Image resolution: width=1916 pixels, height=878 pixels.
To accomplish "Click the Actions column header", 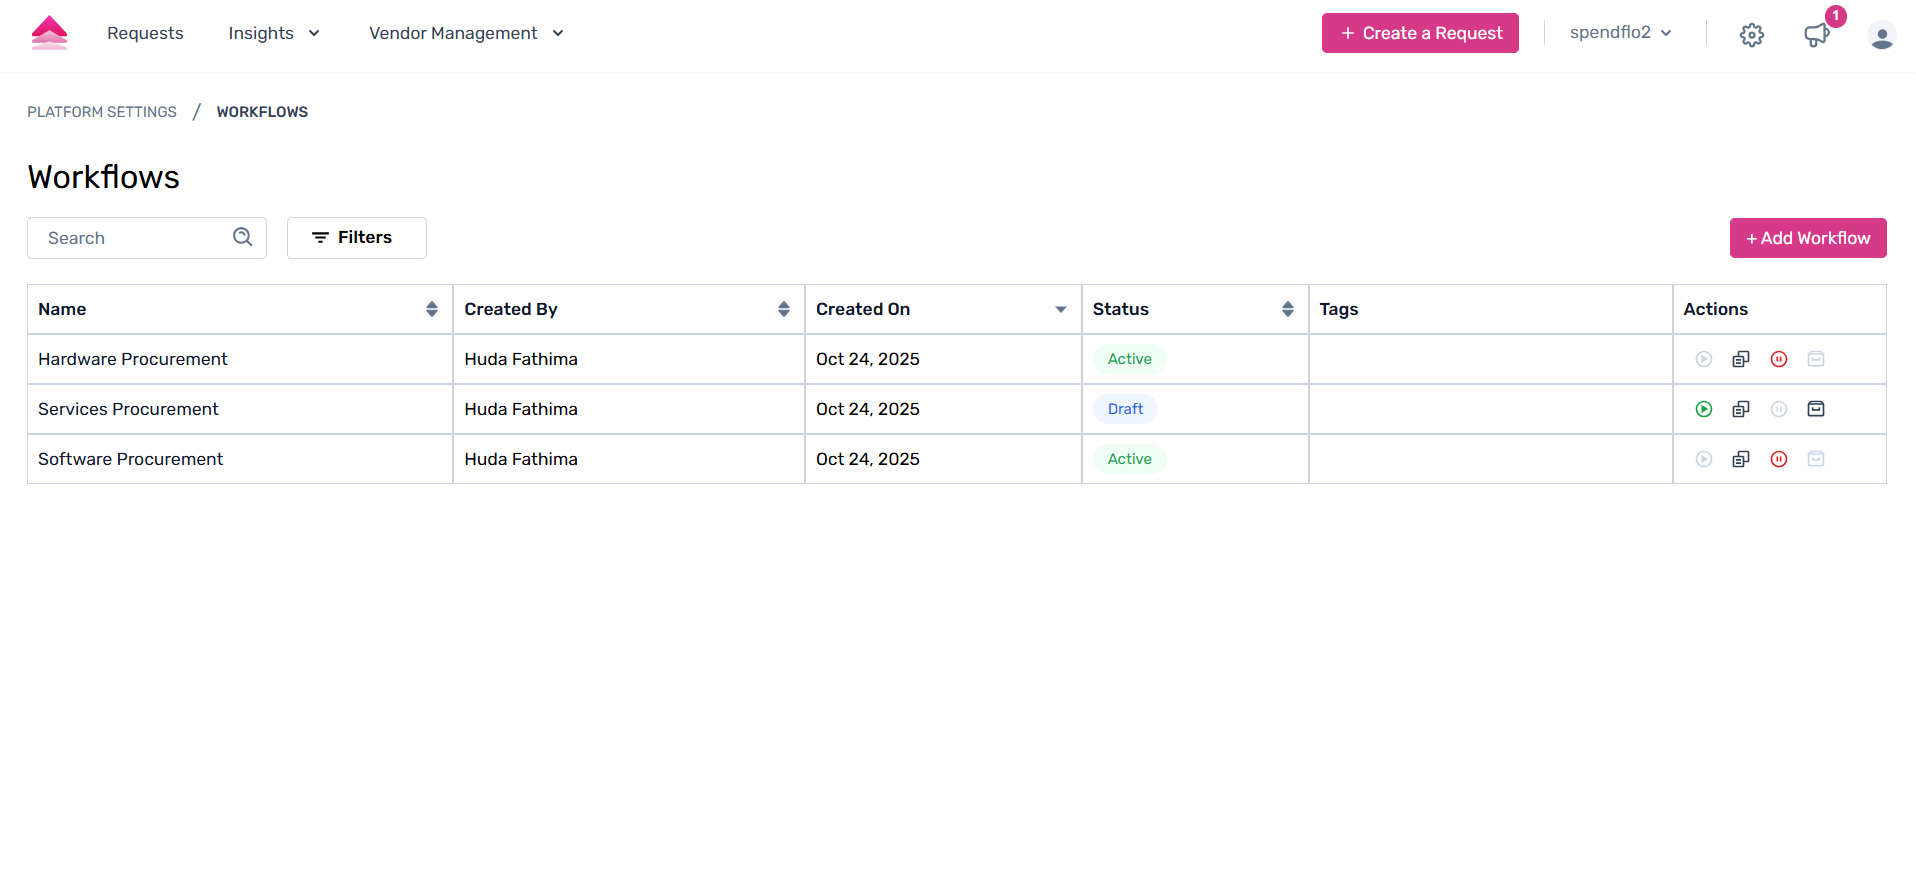I will tap(1715, 309).
